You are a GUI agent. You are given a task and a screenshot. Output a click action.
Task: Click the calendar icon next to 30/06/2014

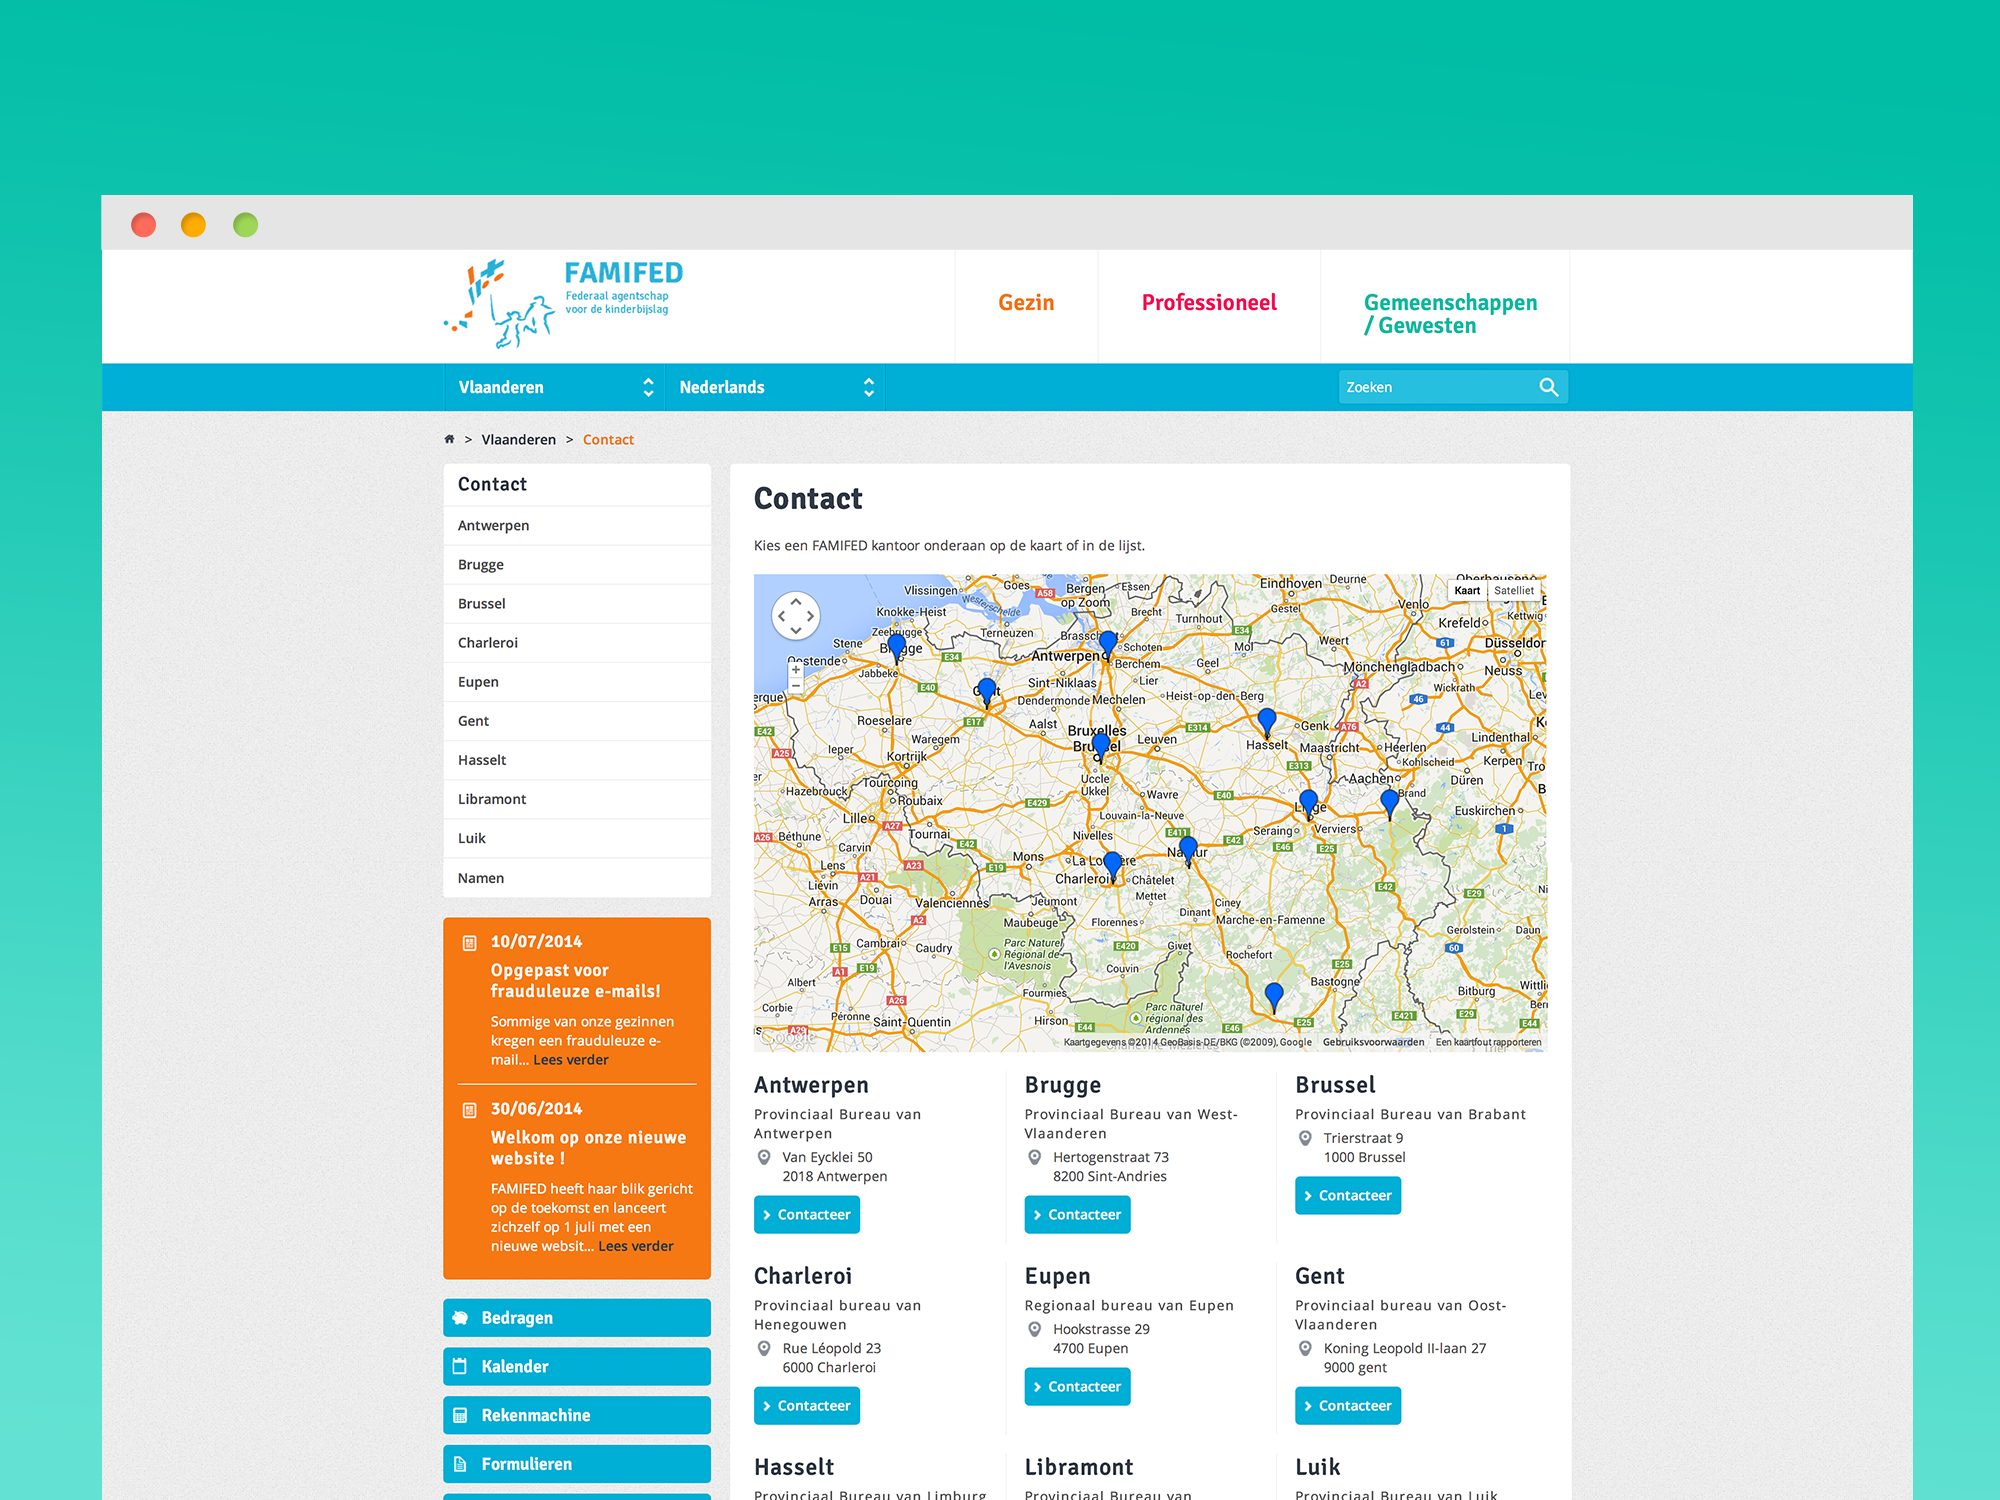469,1109
